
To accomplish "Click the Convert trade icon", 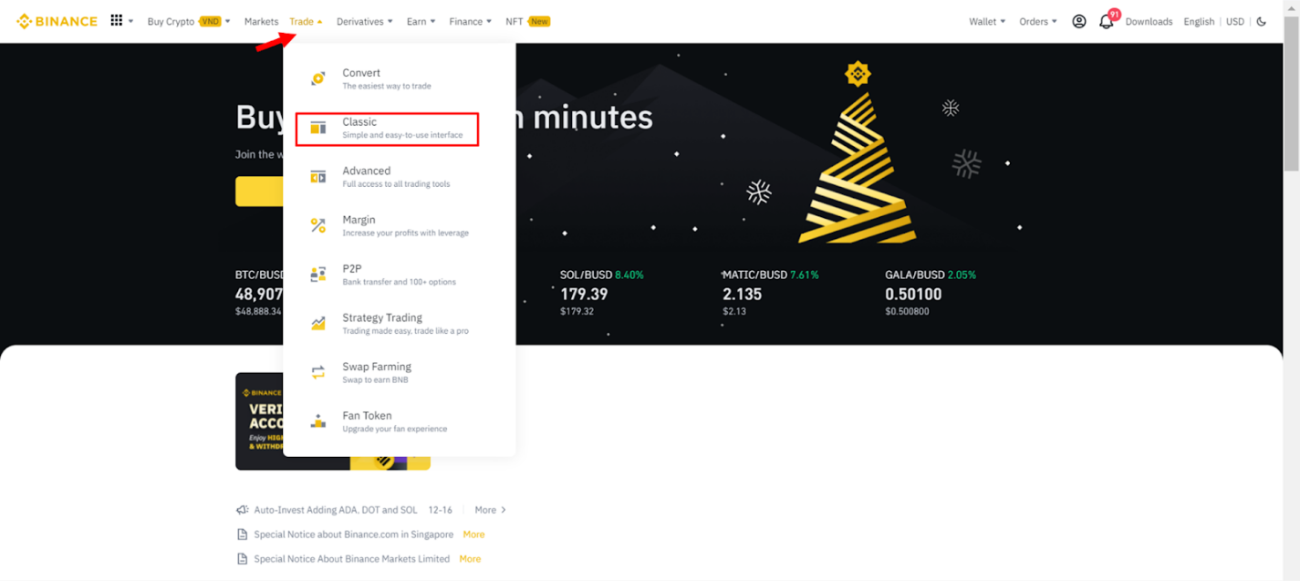I will coord(318,79).
